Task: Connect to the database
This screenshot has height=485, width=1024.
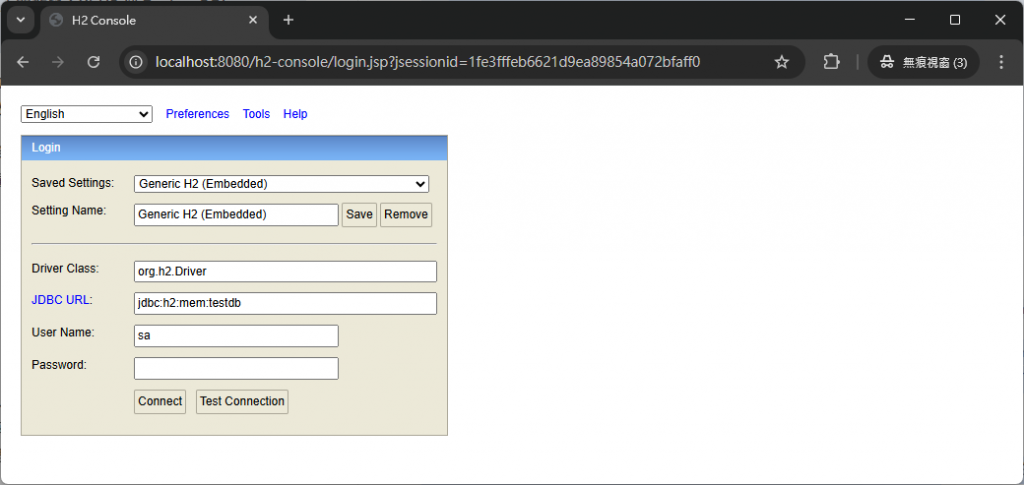Action: click(160, 401)
